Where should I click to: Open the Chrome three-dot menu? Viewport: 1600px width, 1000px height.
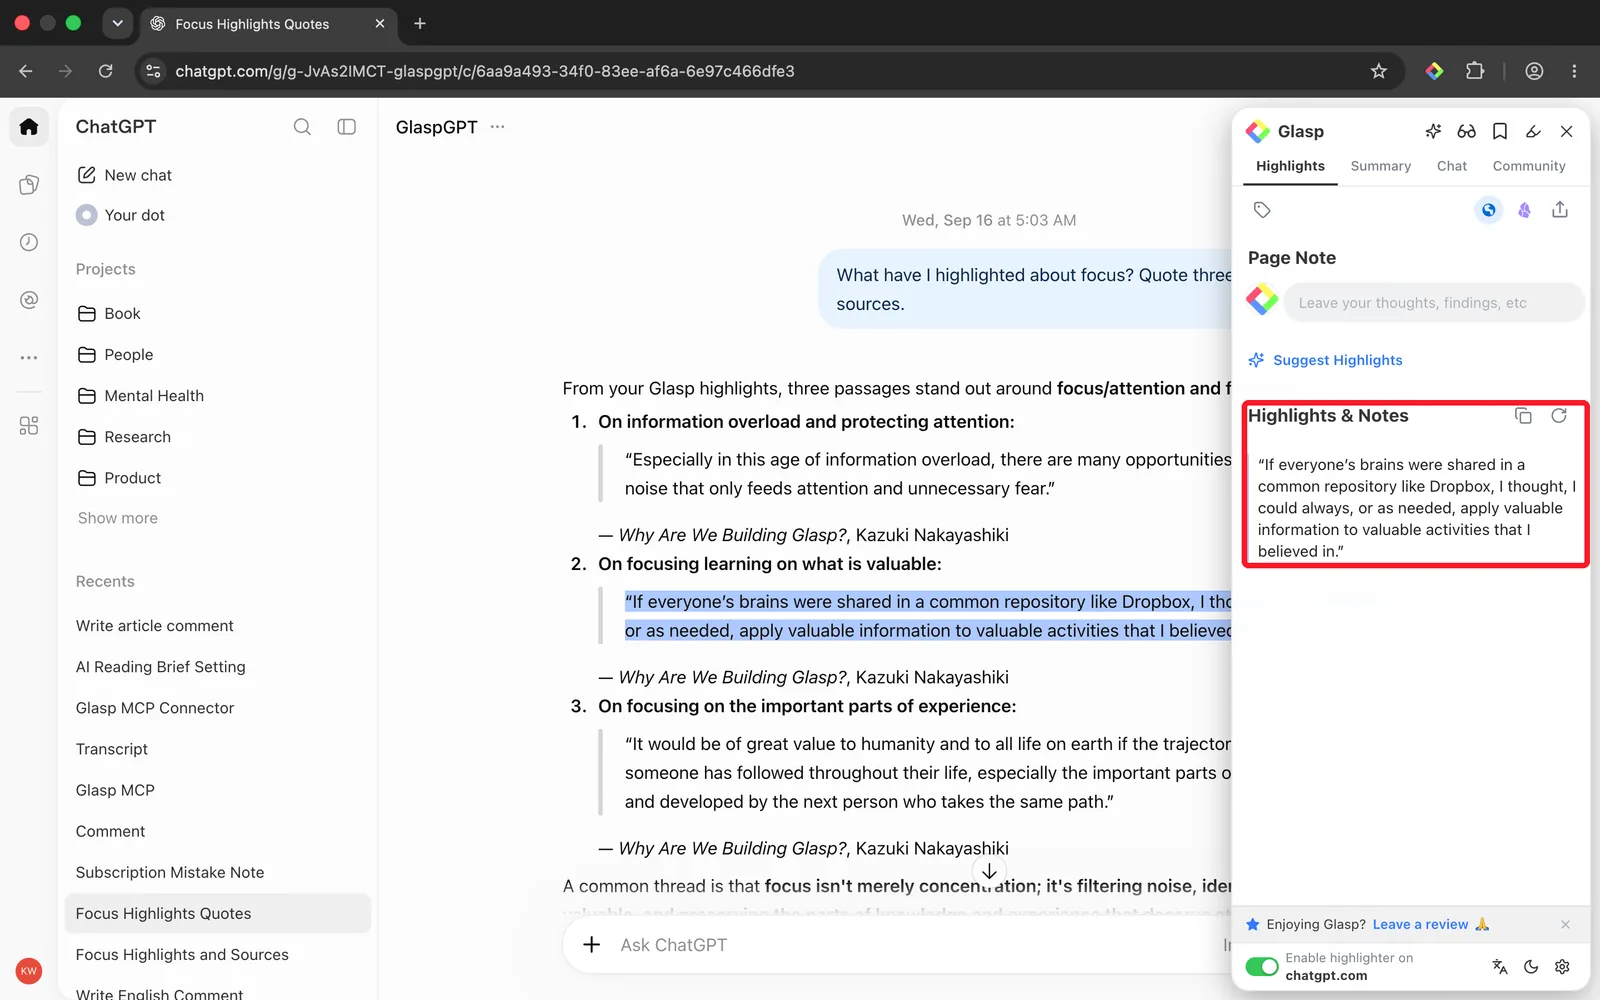pyautogui.click(x=1574, y=71)
